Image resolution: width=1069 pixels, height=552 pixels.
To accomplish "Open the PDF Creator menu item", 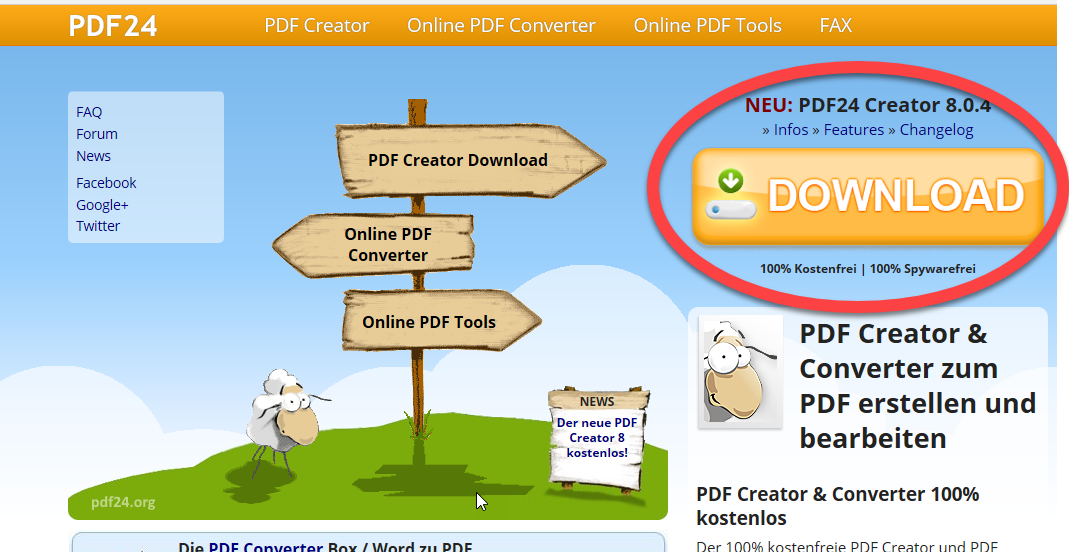I will pos(317,26).
